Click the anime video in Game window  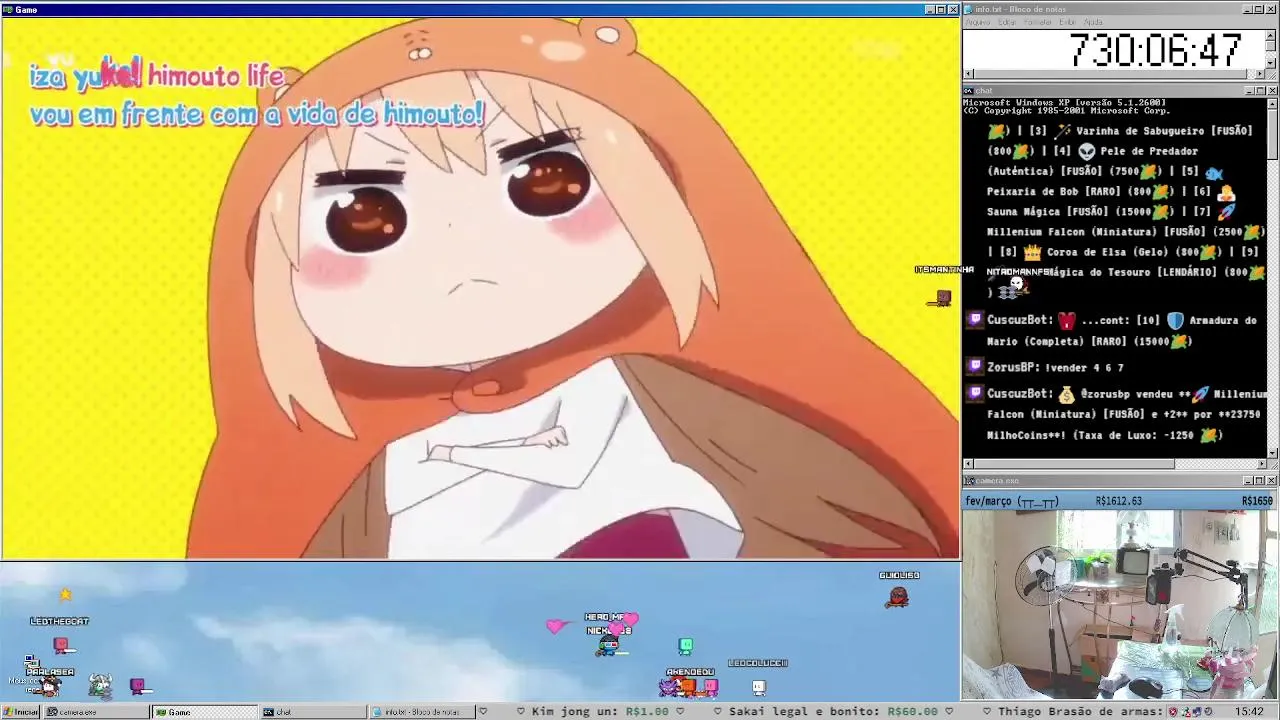(x=480, y=288)
